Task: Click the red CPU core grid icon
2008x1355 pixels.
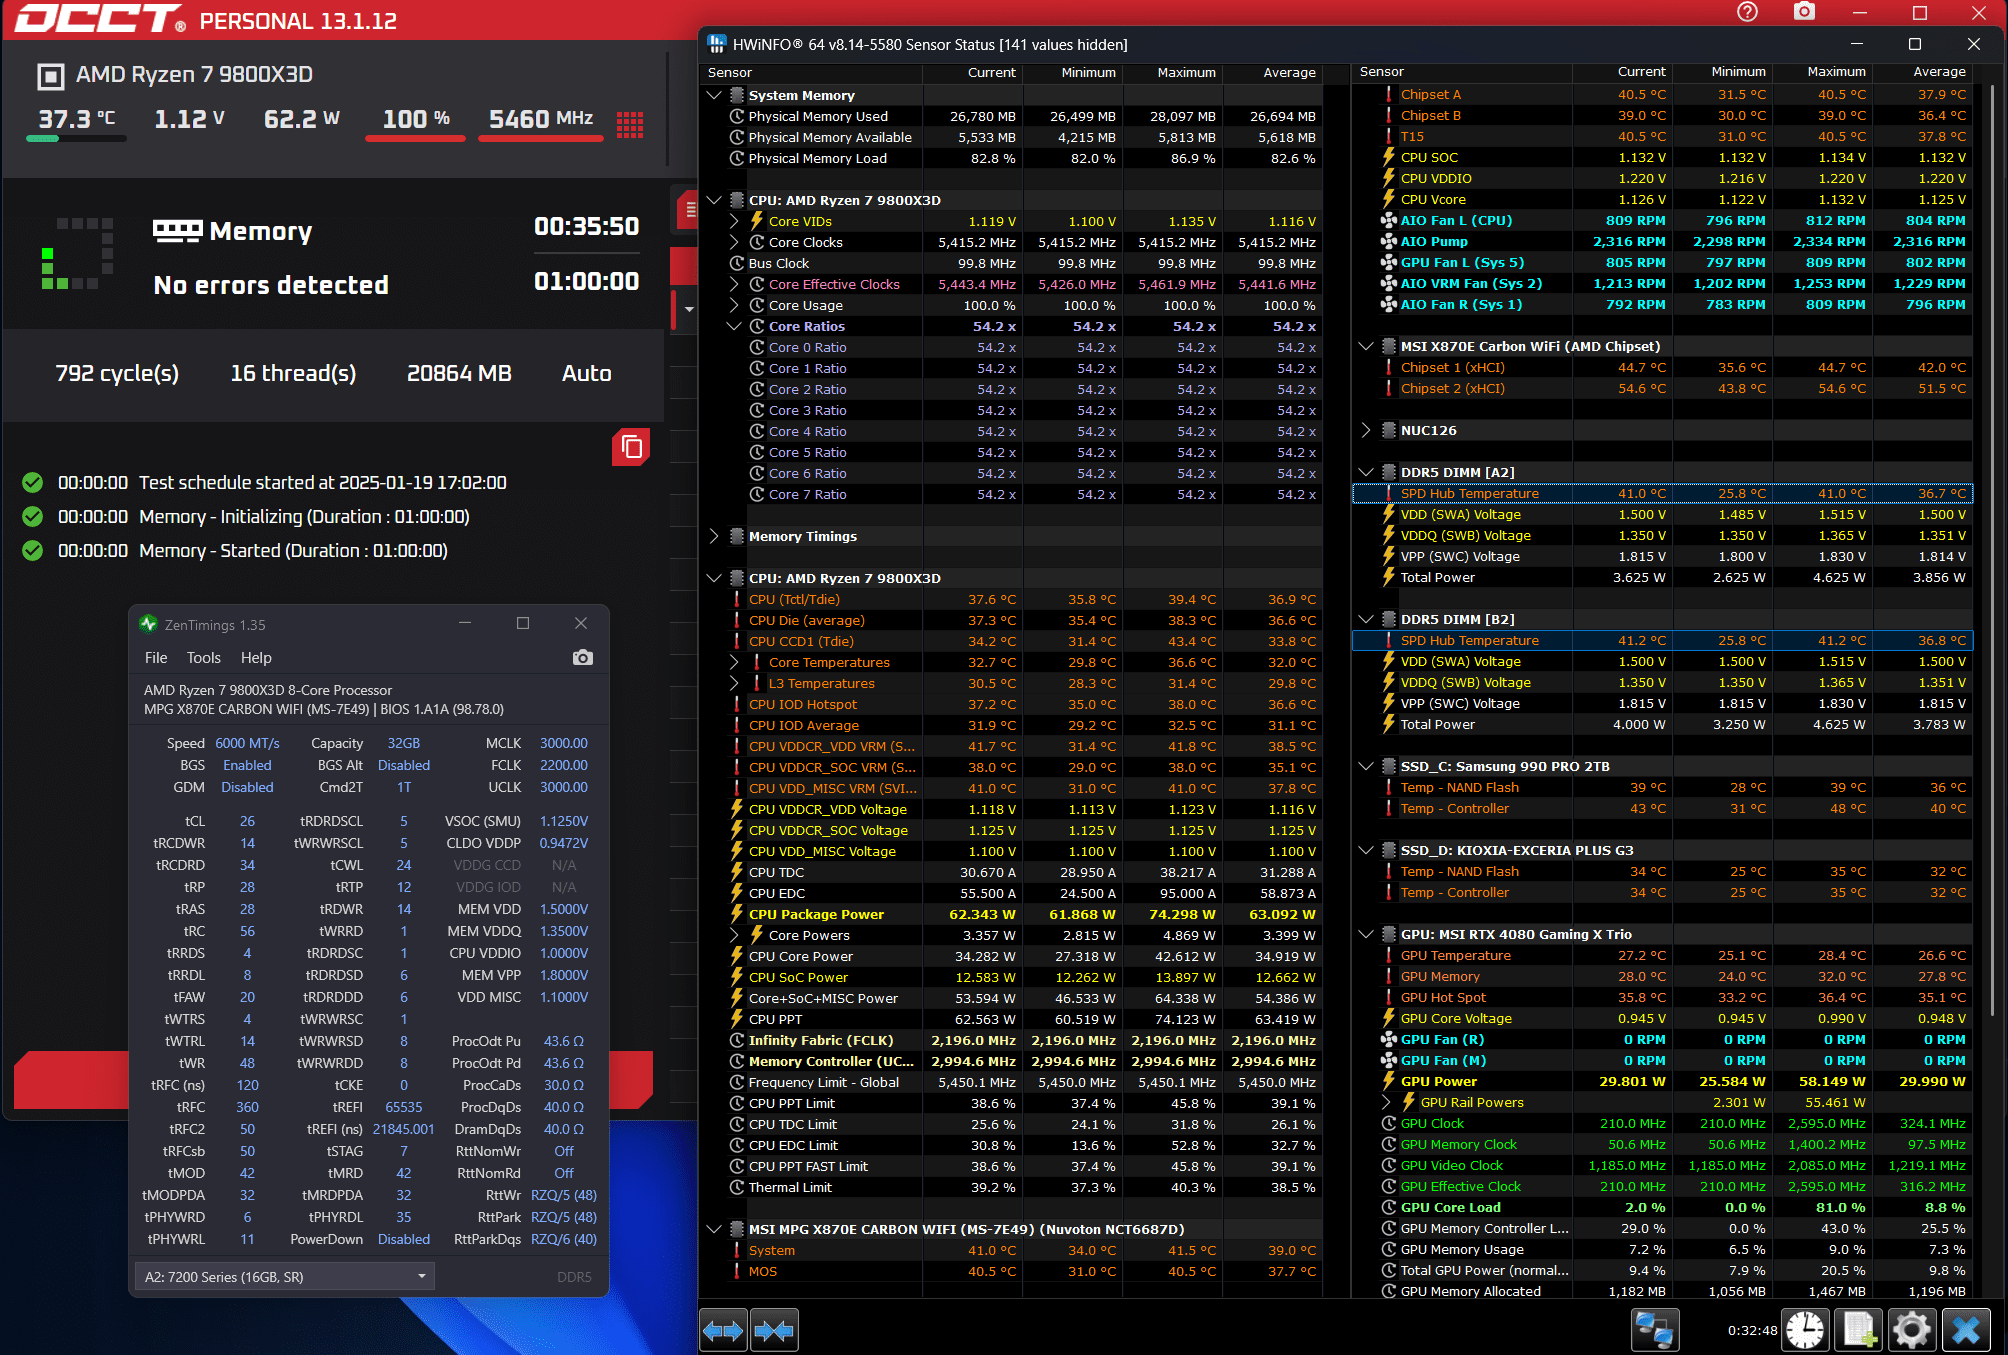Action: [630, 124]
